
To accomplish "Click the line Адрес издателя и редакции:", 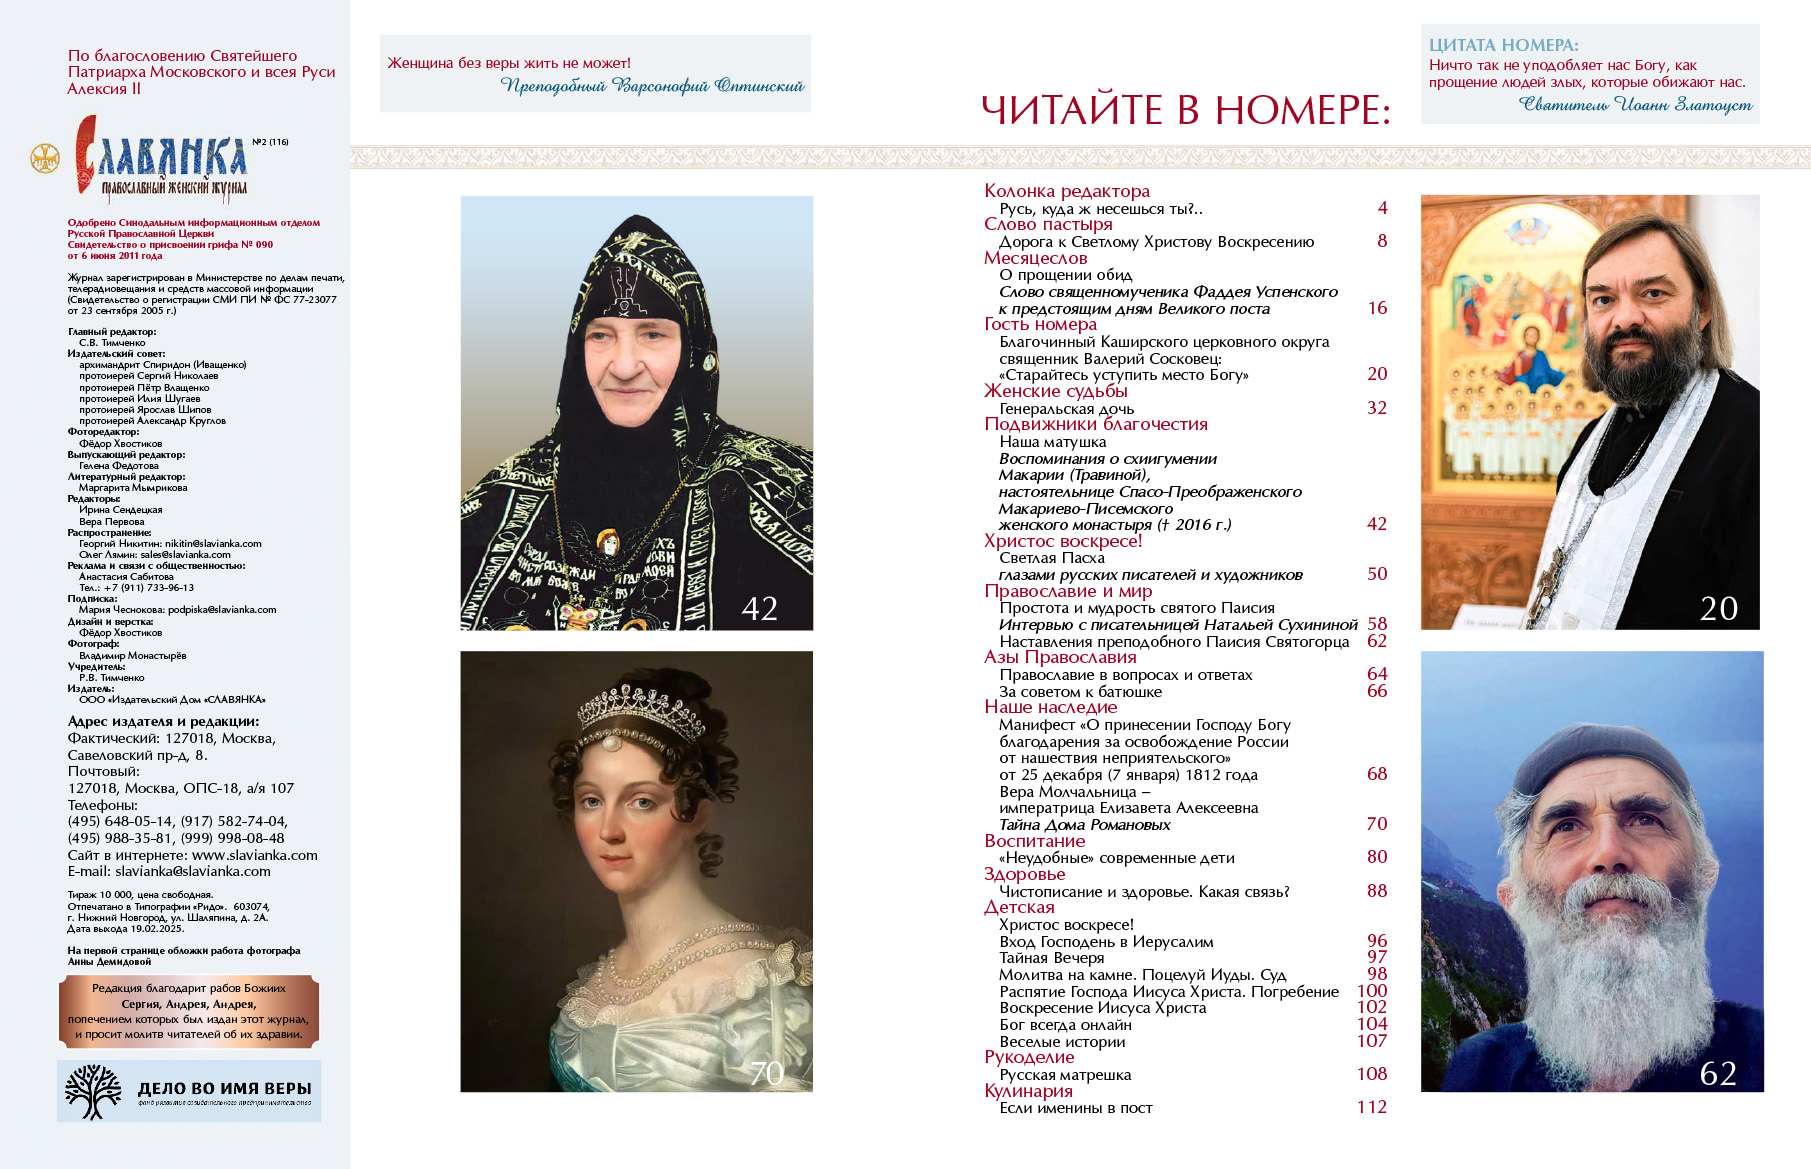I will (163, 722).
